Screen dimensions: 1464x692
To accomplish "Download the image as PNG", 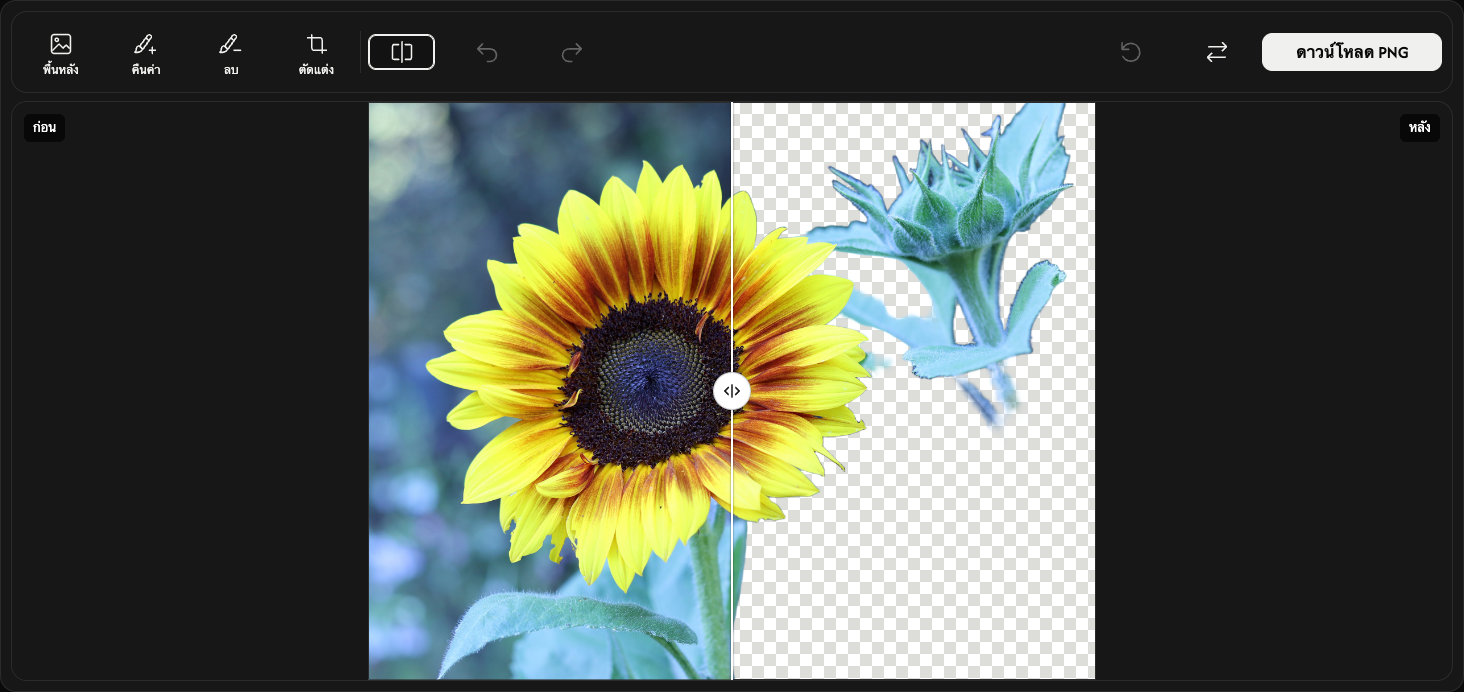I will 1352,52.
